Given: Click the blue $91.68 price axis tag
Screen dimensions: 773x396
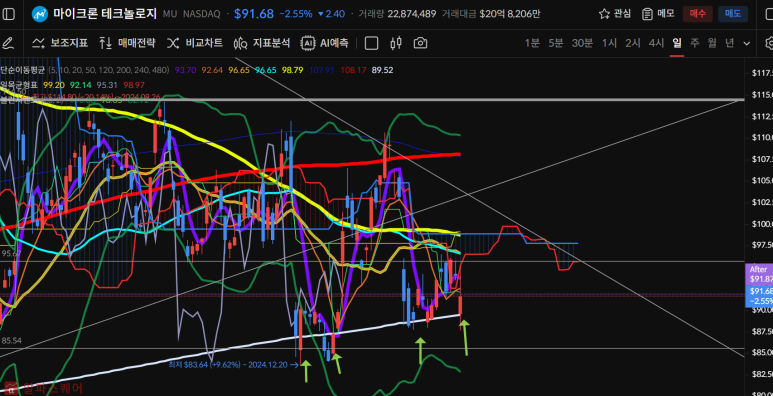Looking at the screenshot, I should pyautogui.click(x=760, y=296).
